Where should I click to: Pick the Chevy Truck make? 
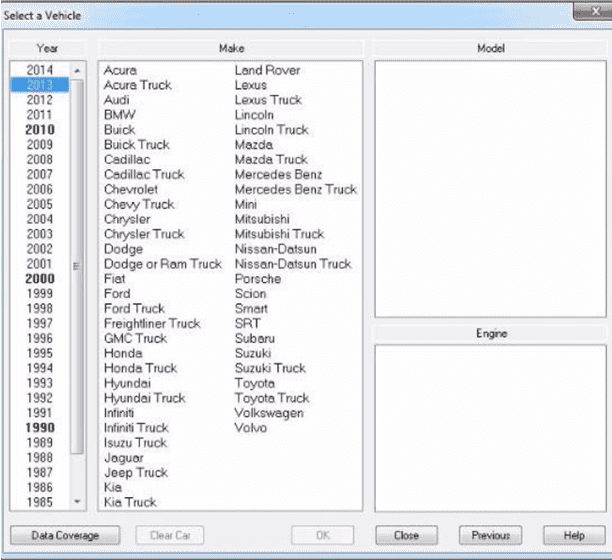pos(139,204)
